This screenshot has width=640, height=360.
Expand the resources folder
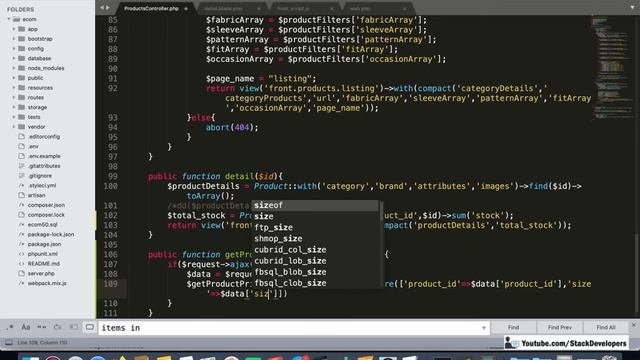click(14, 88)
